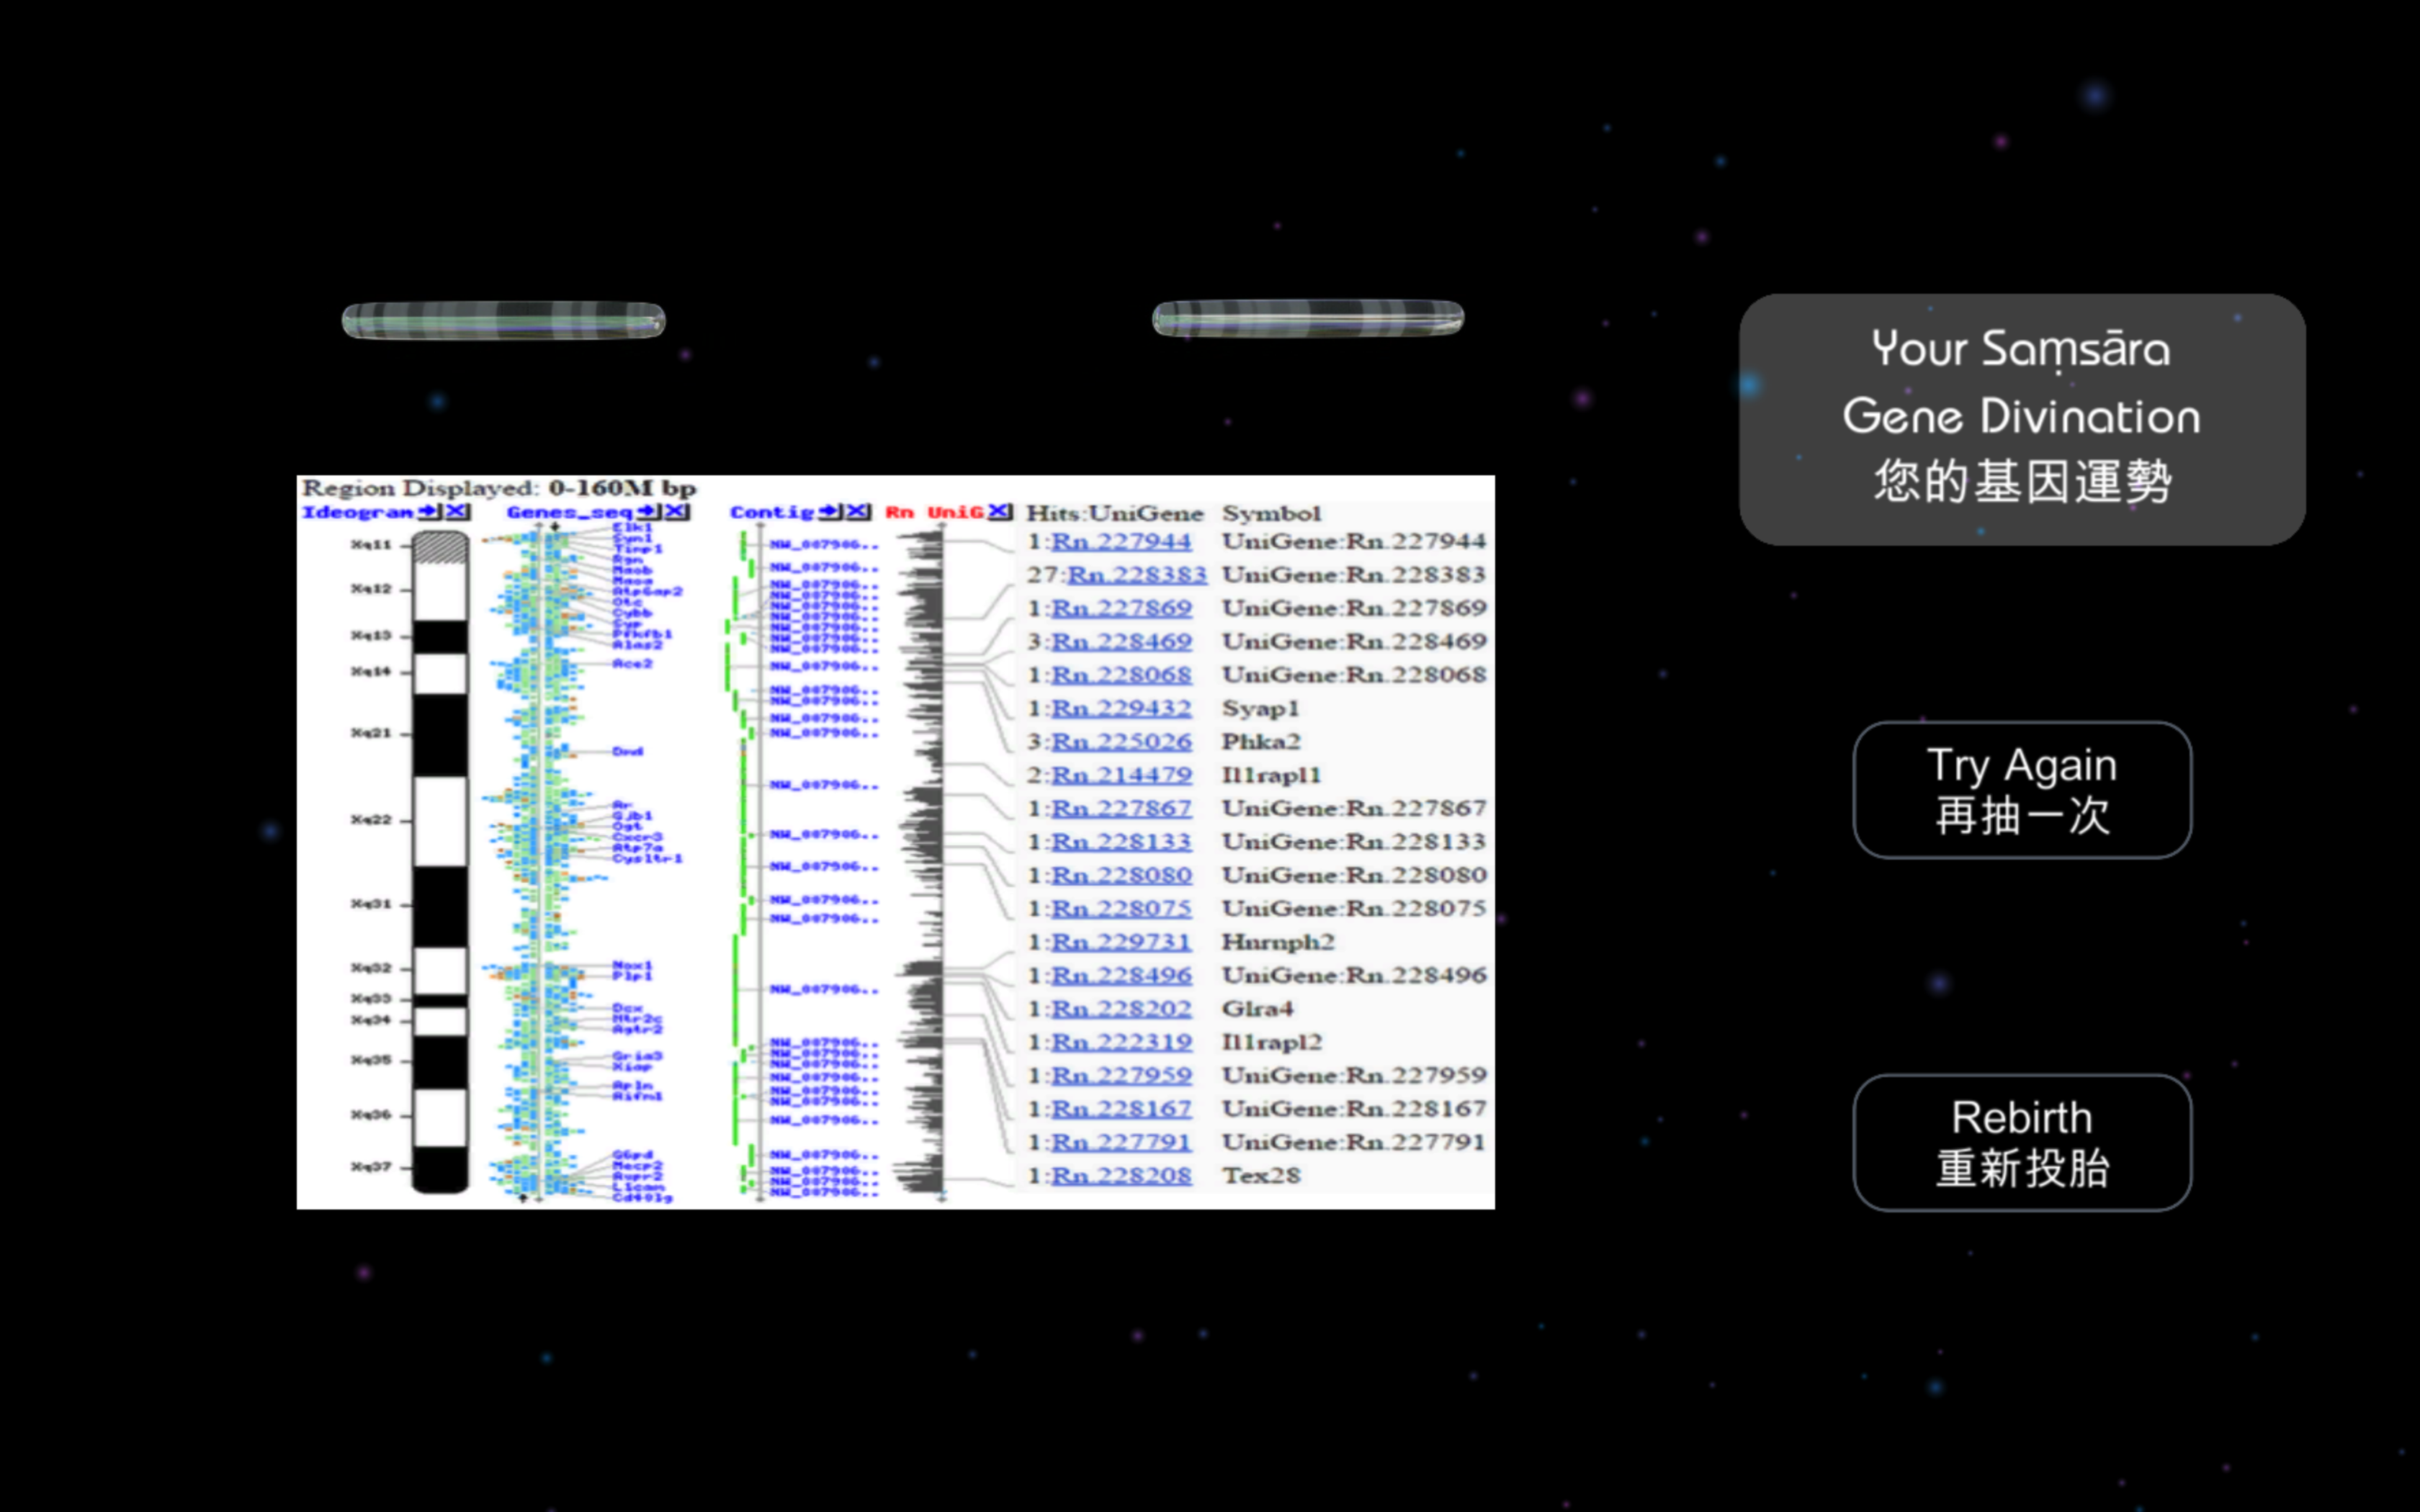2420x1512 pixels.
Task: Open the Rn.225026 link for Phka2
Action: coord(1121,742)
